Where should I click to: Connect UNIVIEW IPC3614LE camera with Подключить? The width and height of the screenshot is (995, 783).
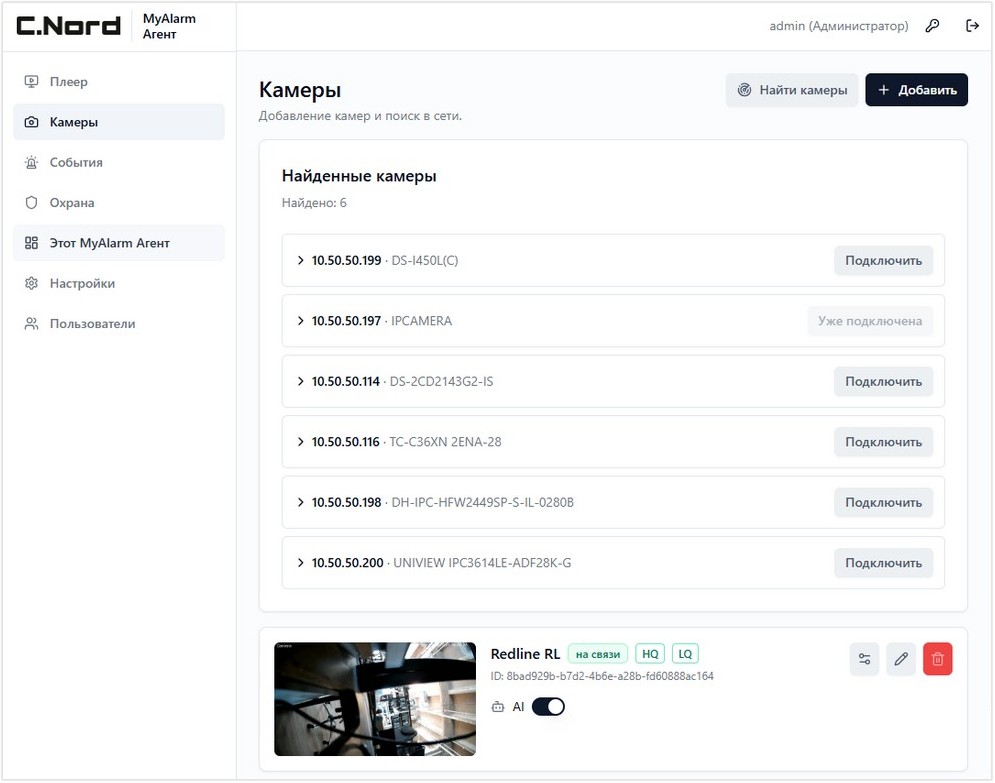pyautogui.click(x=883, y=563)
